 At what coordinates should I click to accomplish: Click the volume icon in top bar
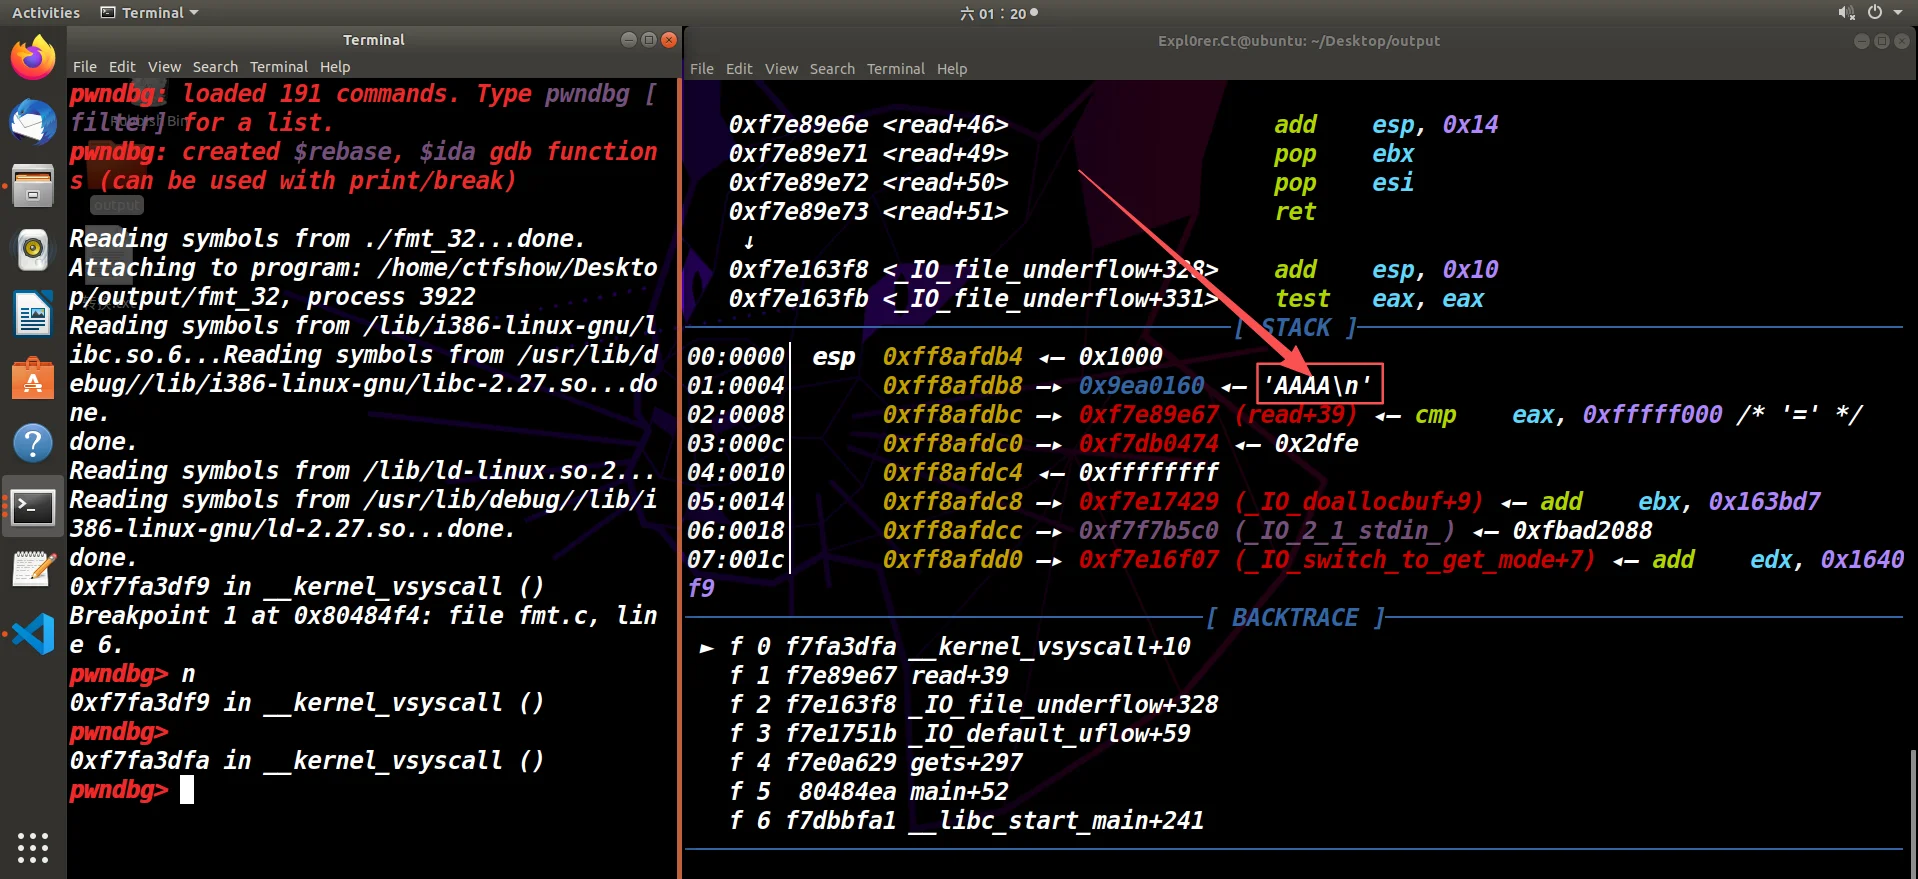point(1845,13)
